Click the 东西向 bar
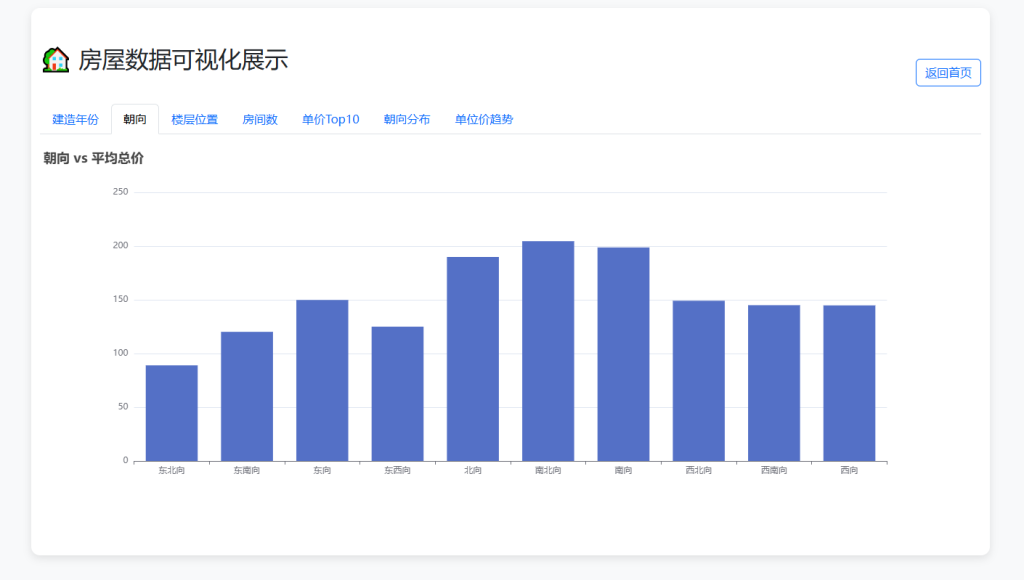This screenshot has height=580, width=1024. [x=397, y=393]
